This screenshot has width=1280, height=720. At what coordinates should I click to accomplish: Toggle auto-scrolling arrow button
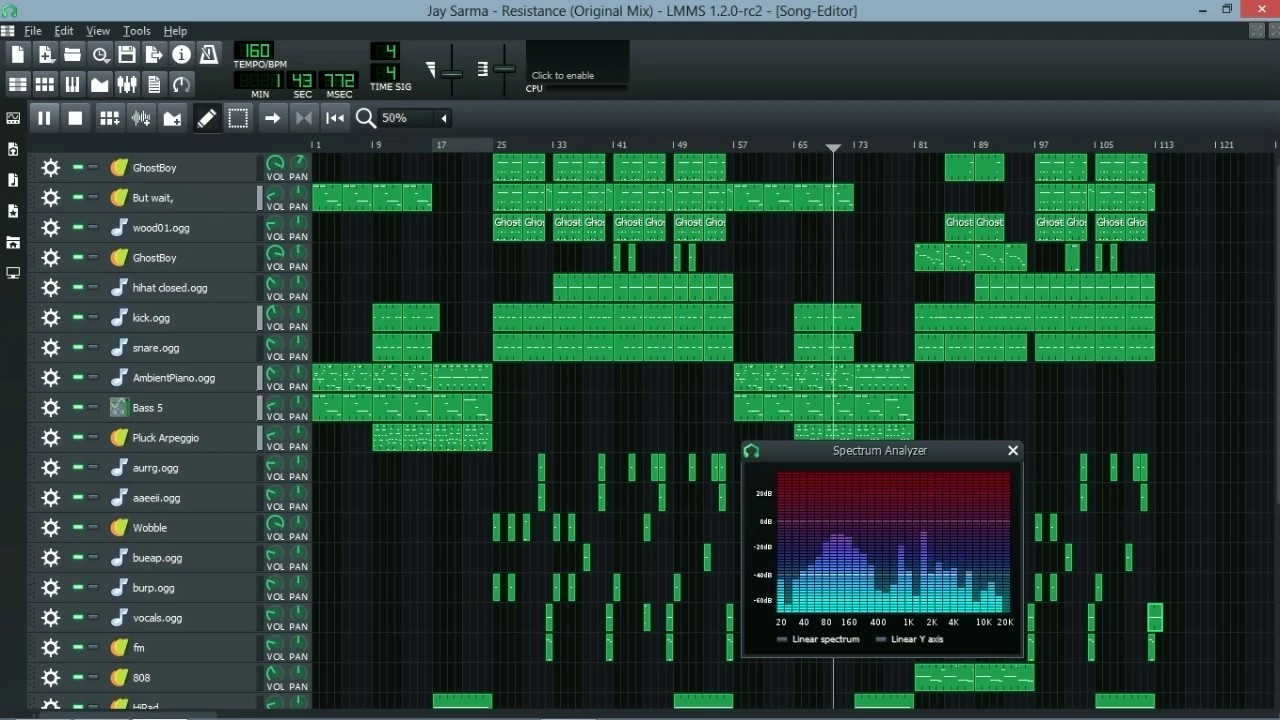(x=272, y=118)
